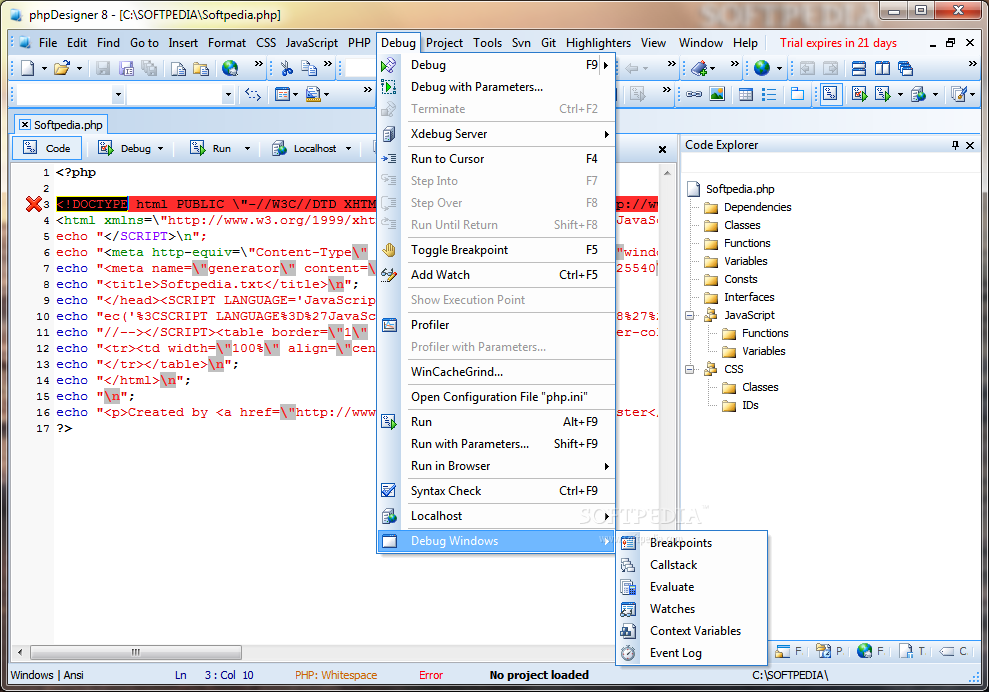Open the Project menu
989x692 pixels.
click(x=444, y=43)
